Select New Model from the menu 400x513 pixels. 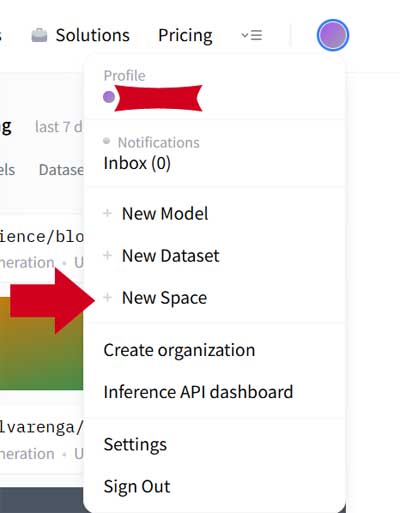click(165, 213)
